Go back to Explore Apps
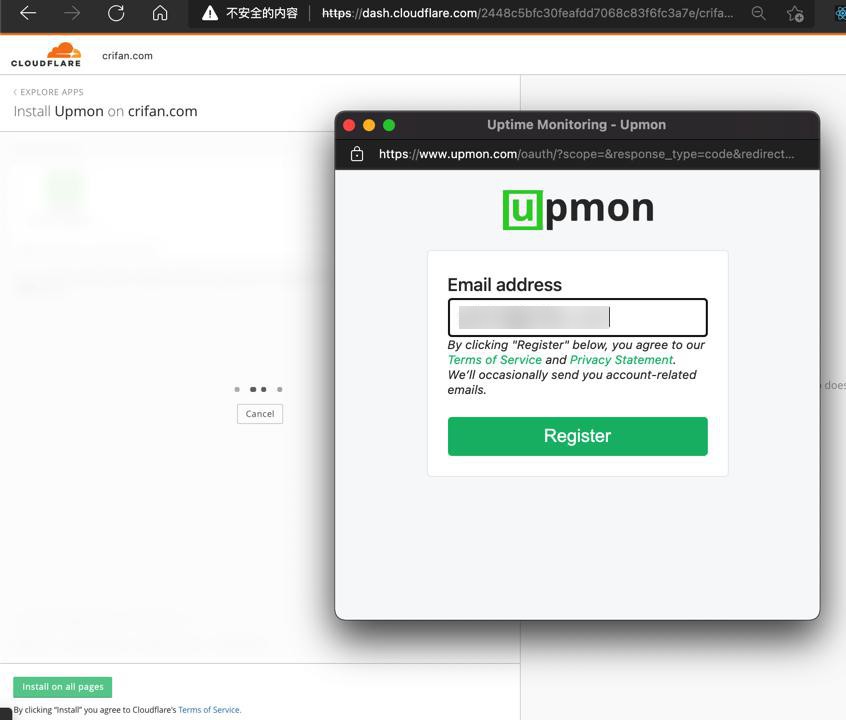846x720 pixels. click(49, 92)
